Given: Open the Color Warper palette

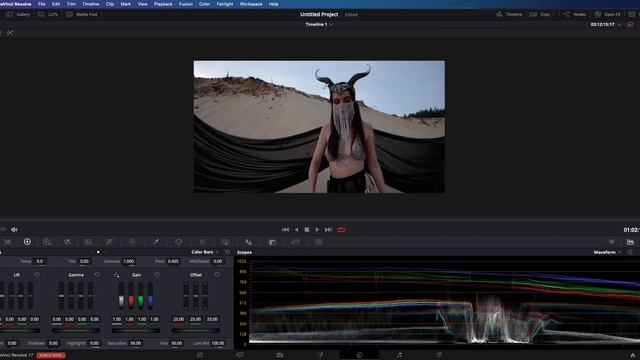Looking at the screenshot, I should 132,242.
